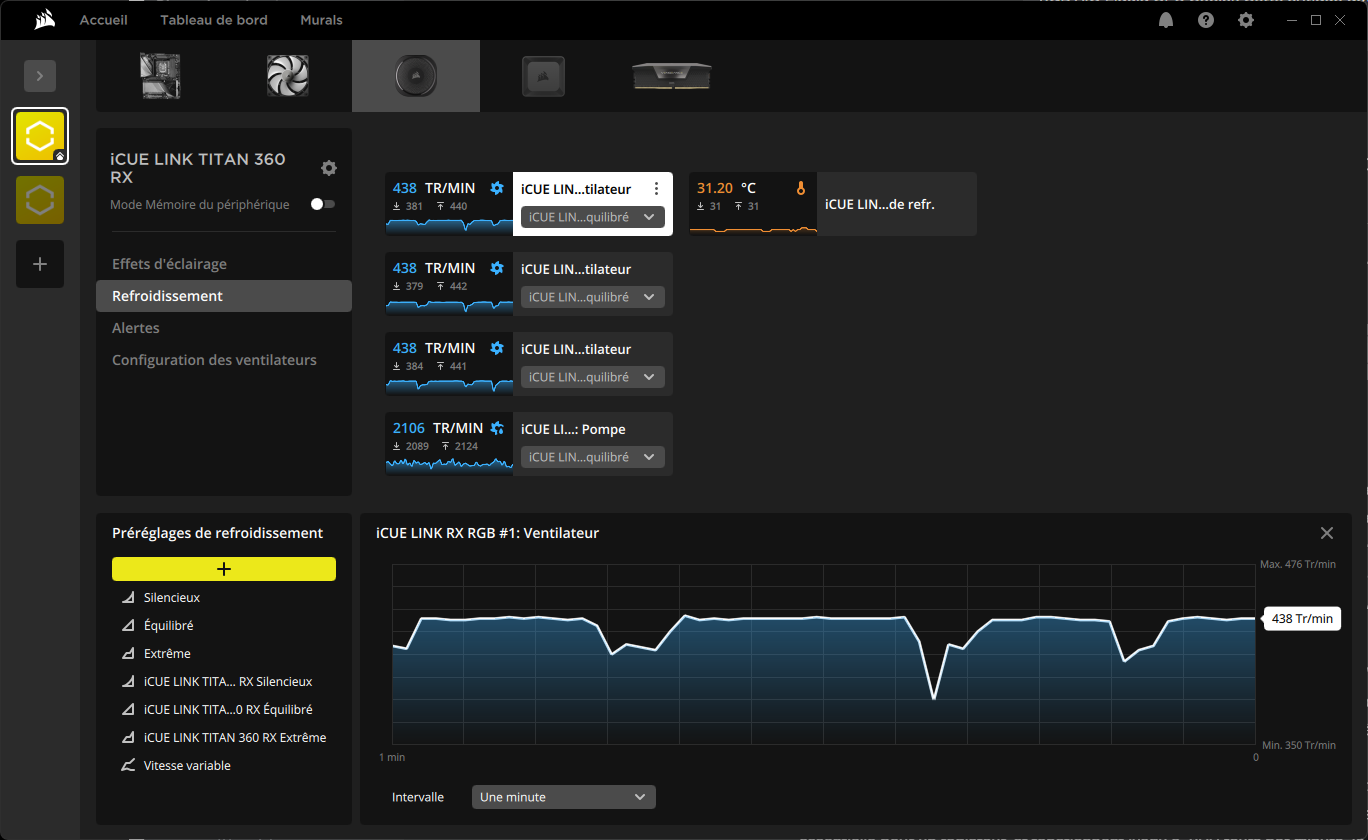Add a new cooling preset with yellow plus button
Image resolution: width=1368 pixels, height=840 pixels.
(224, 569)
